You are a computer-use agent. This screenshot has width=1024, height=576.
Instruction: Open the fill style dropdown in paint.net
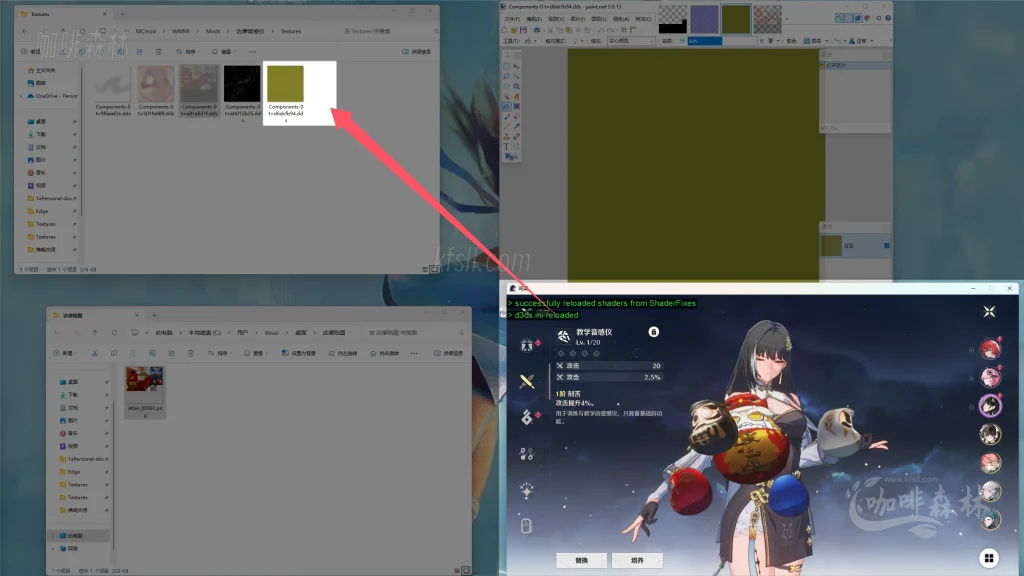pyautogui.click(x=630, y=41)
